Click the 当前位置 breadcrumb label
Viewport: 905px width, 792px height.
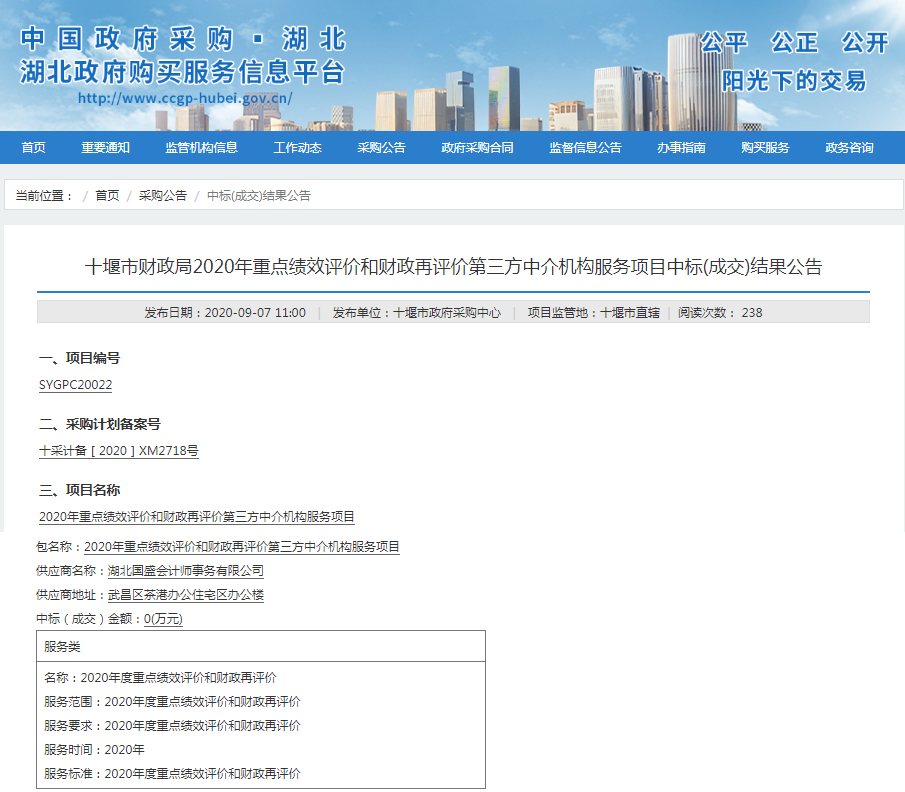tap(44, 196)
